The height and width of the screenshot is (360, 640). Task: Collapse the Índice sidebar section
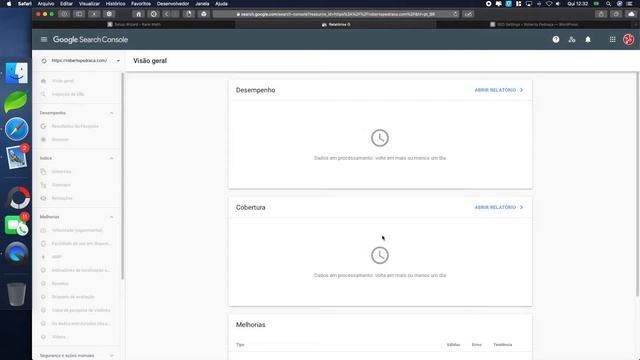pos(111,158)
